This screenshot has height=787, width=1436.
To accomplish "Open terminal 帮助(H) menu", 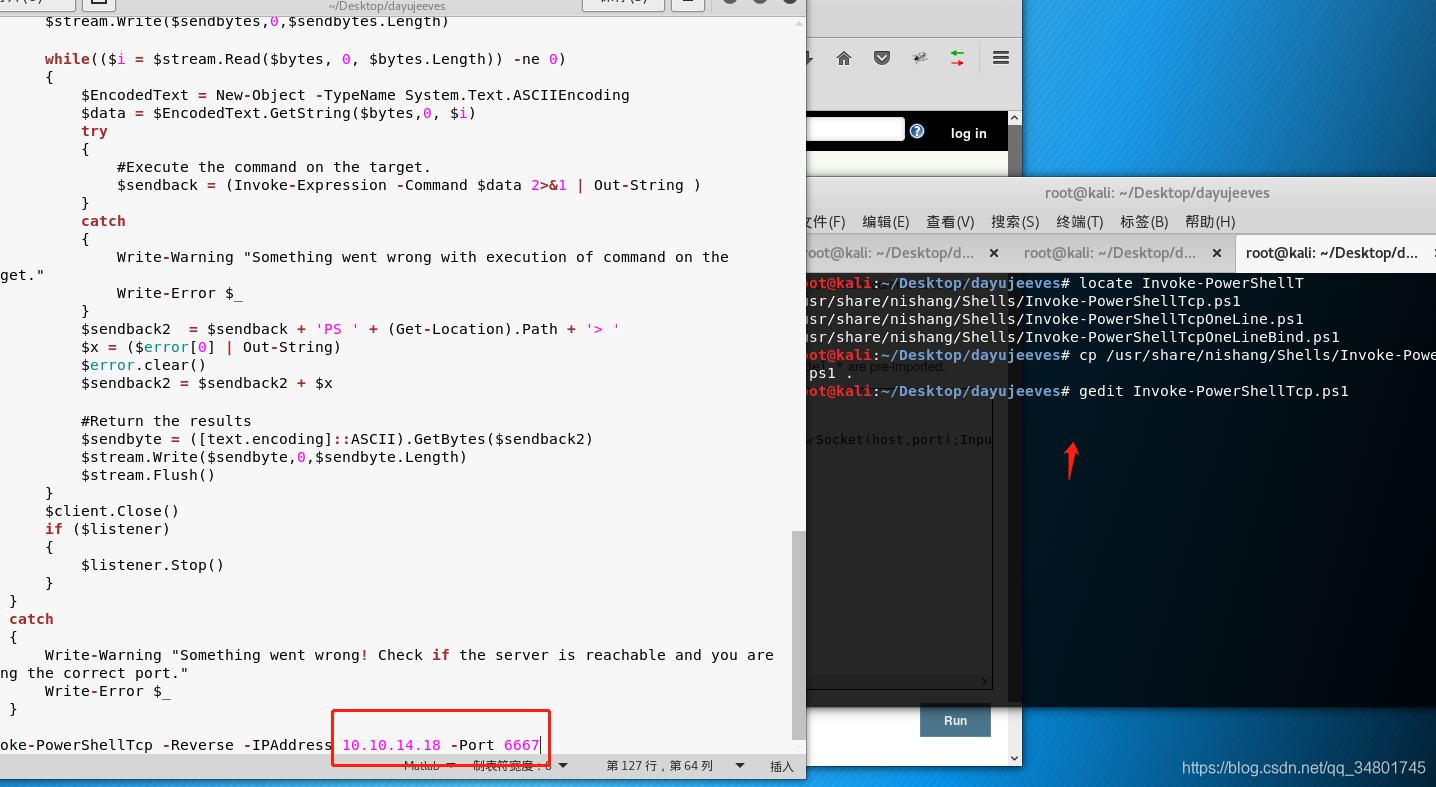I will (x=1210, y=222).
